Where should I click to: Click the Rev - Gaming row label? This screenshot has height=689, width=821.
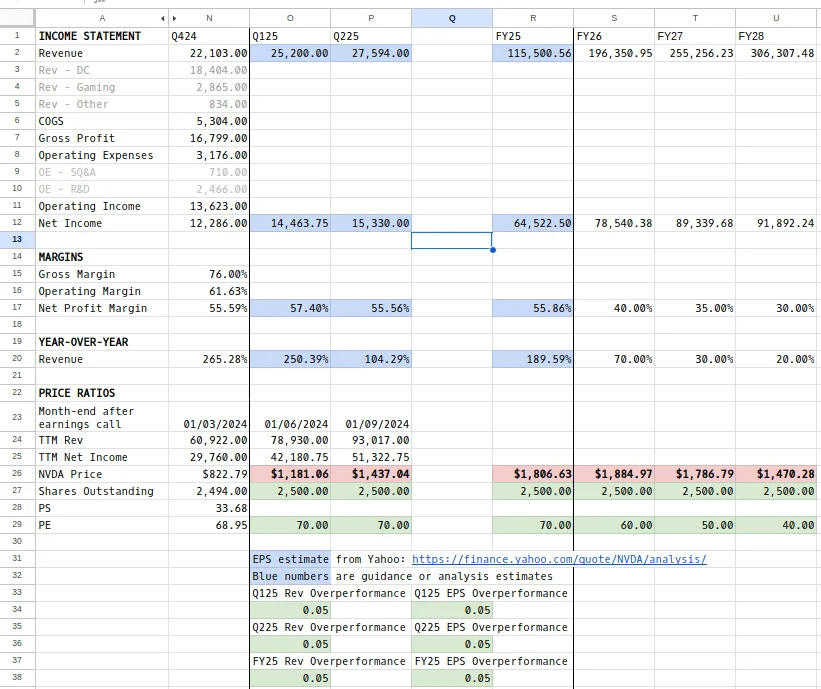pos(102,87)
